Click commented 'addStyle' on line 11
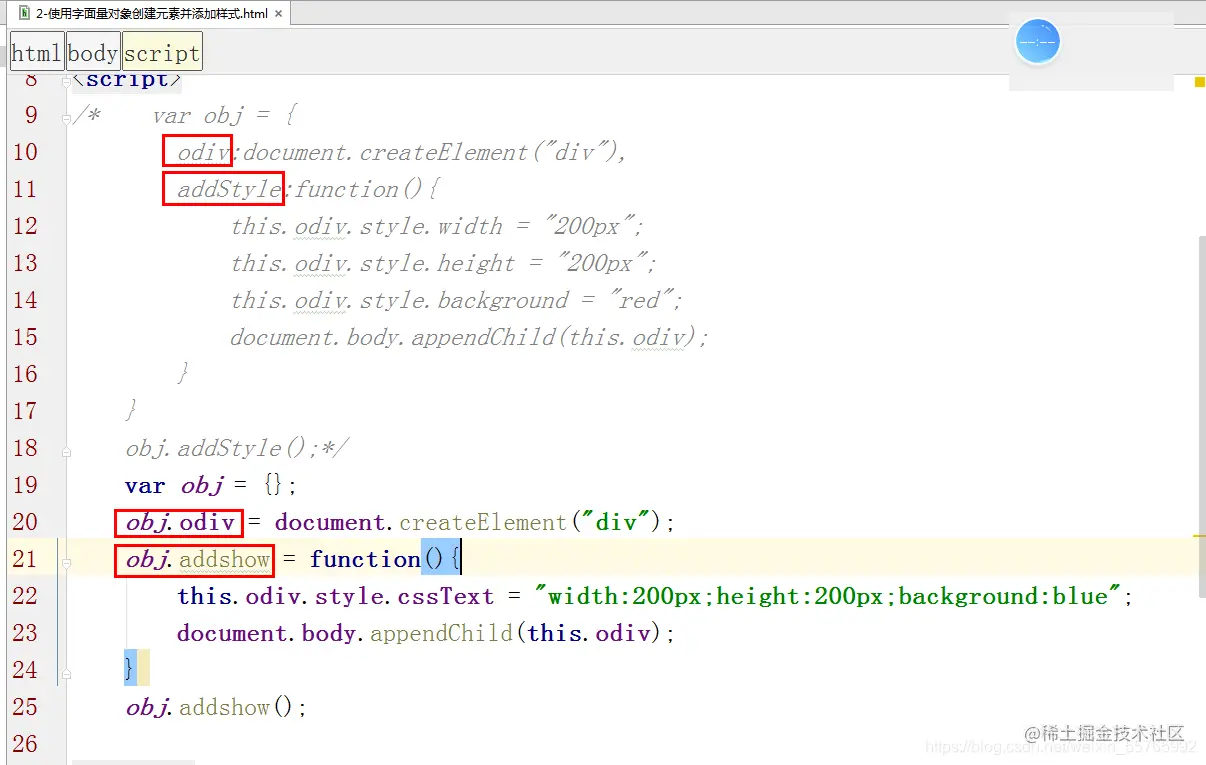The height and width of the screenshot is (765, 1206). click(x=230, y=190)
